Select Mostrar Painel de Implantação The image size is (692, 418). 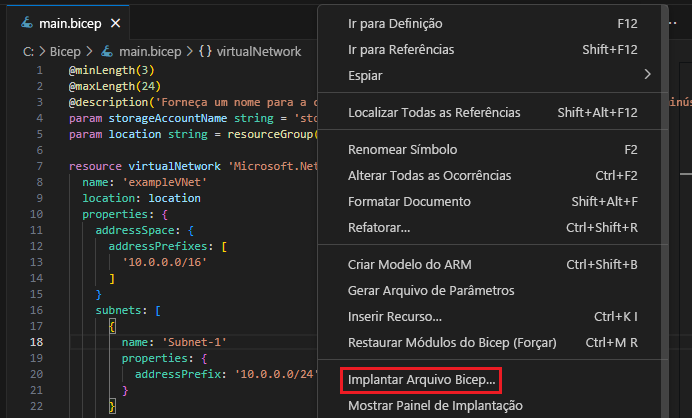pos(493,406)
